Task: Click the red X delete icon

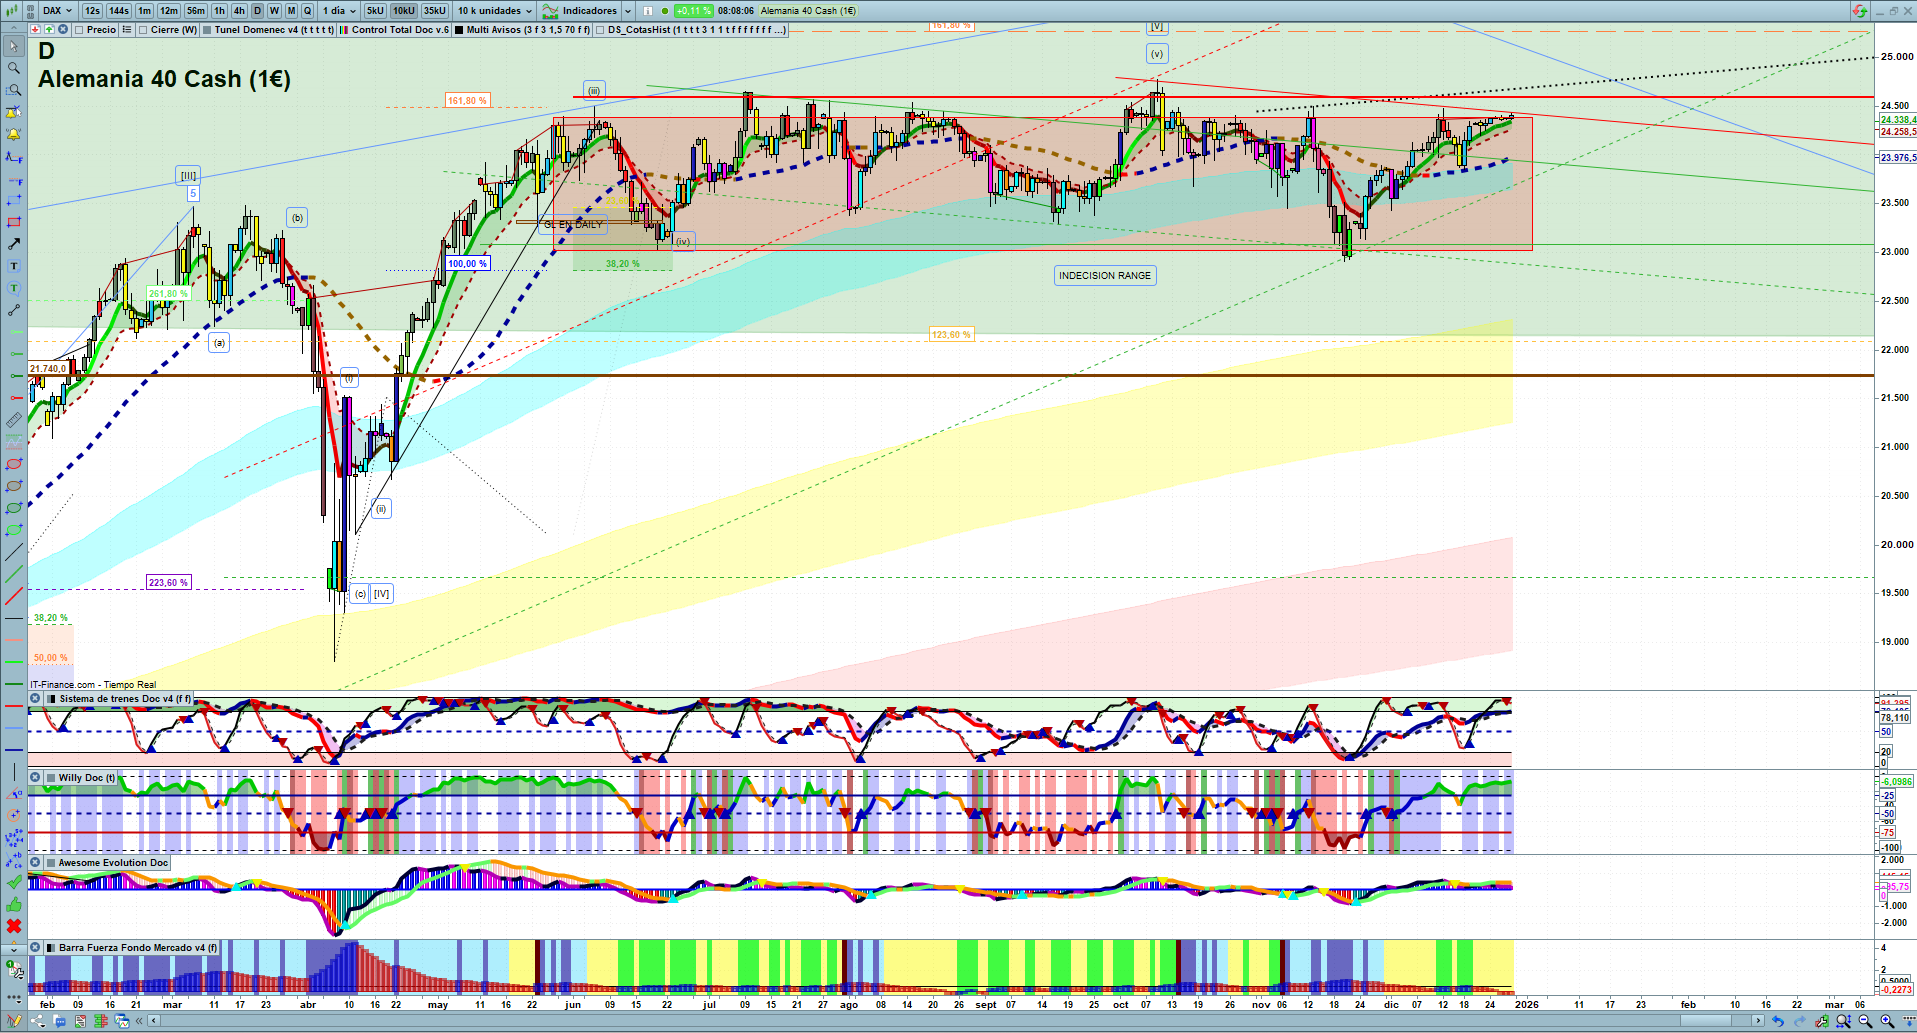Action: click(14, 926)
